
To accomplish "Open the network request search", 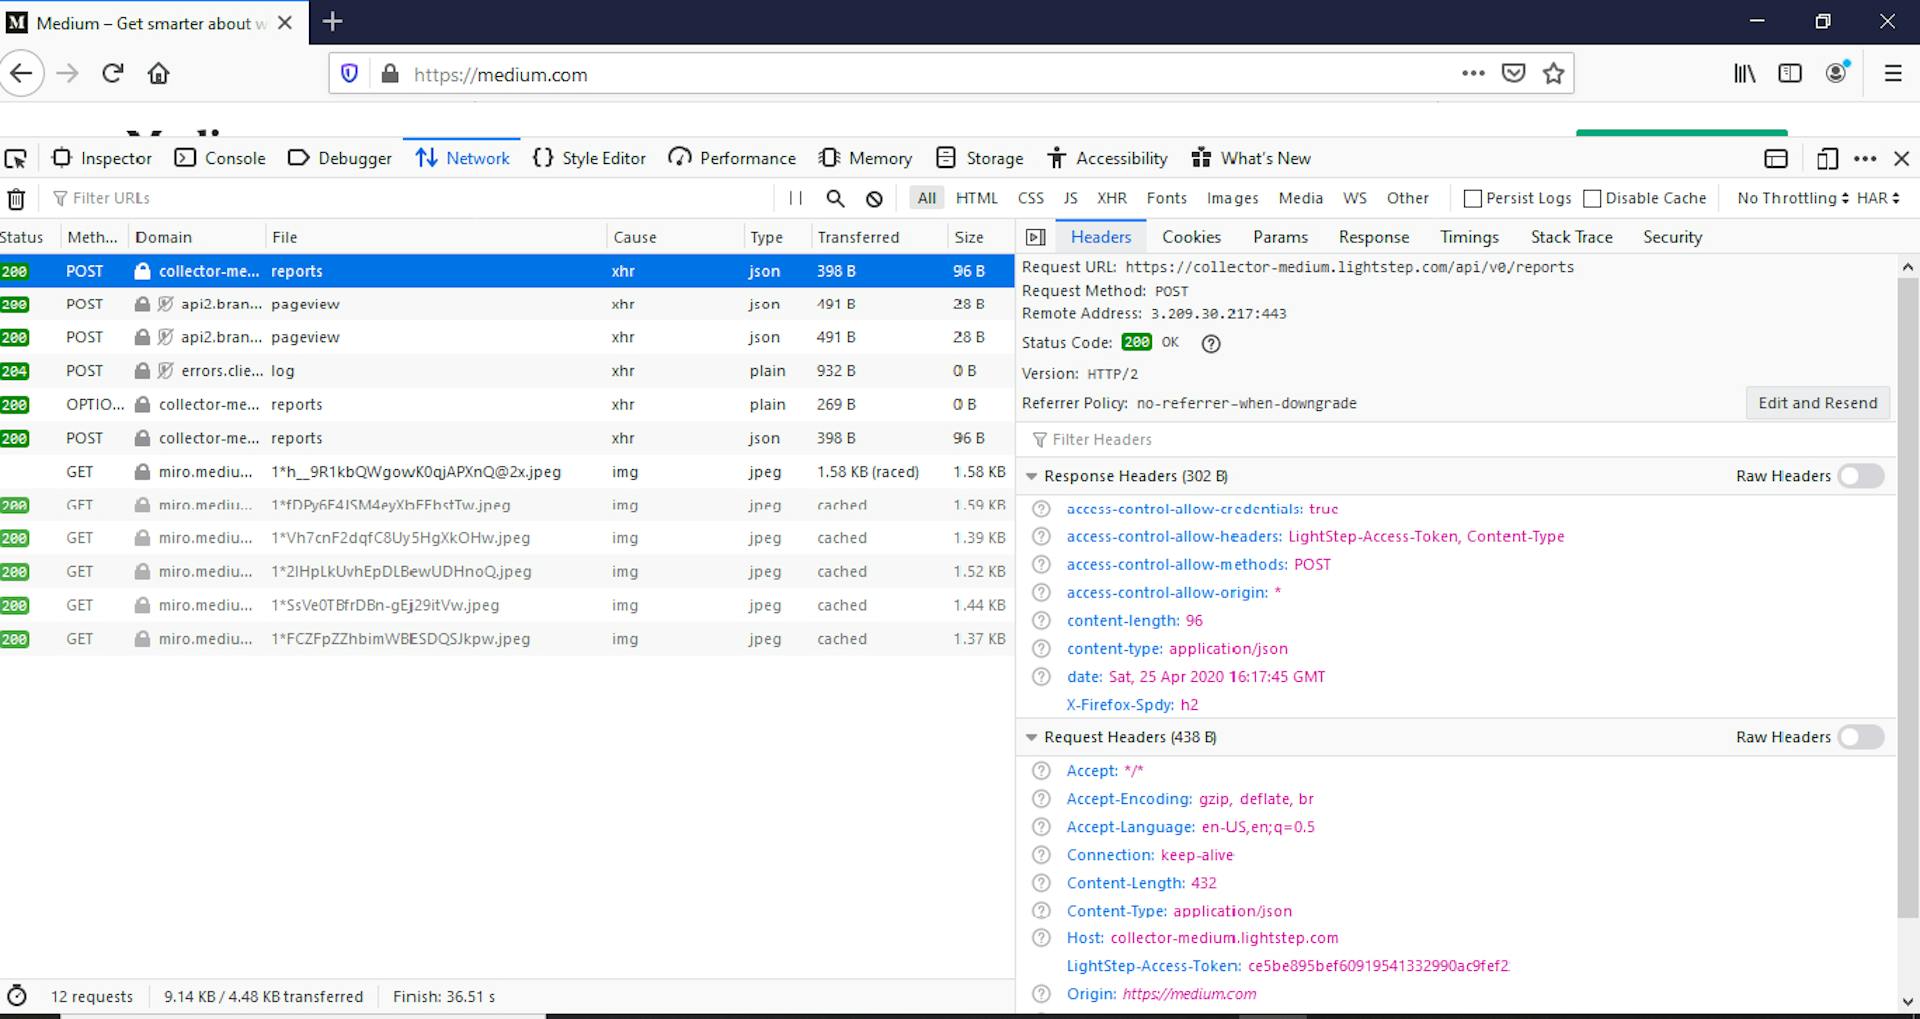I will click(x=835, y=198).
